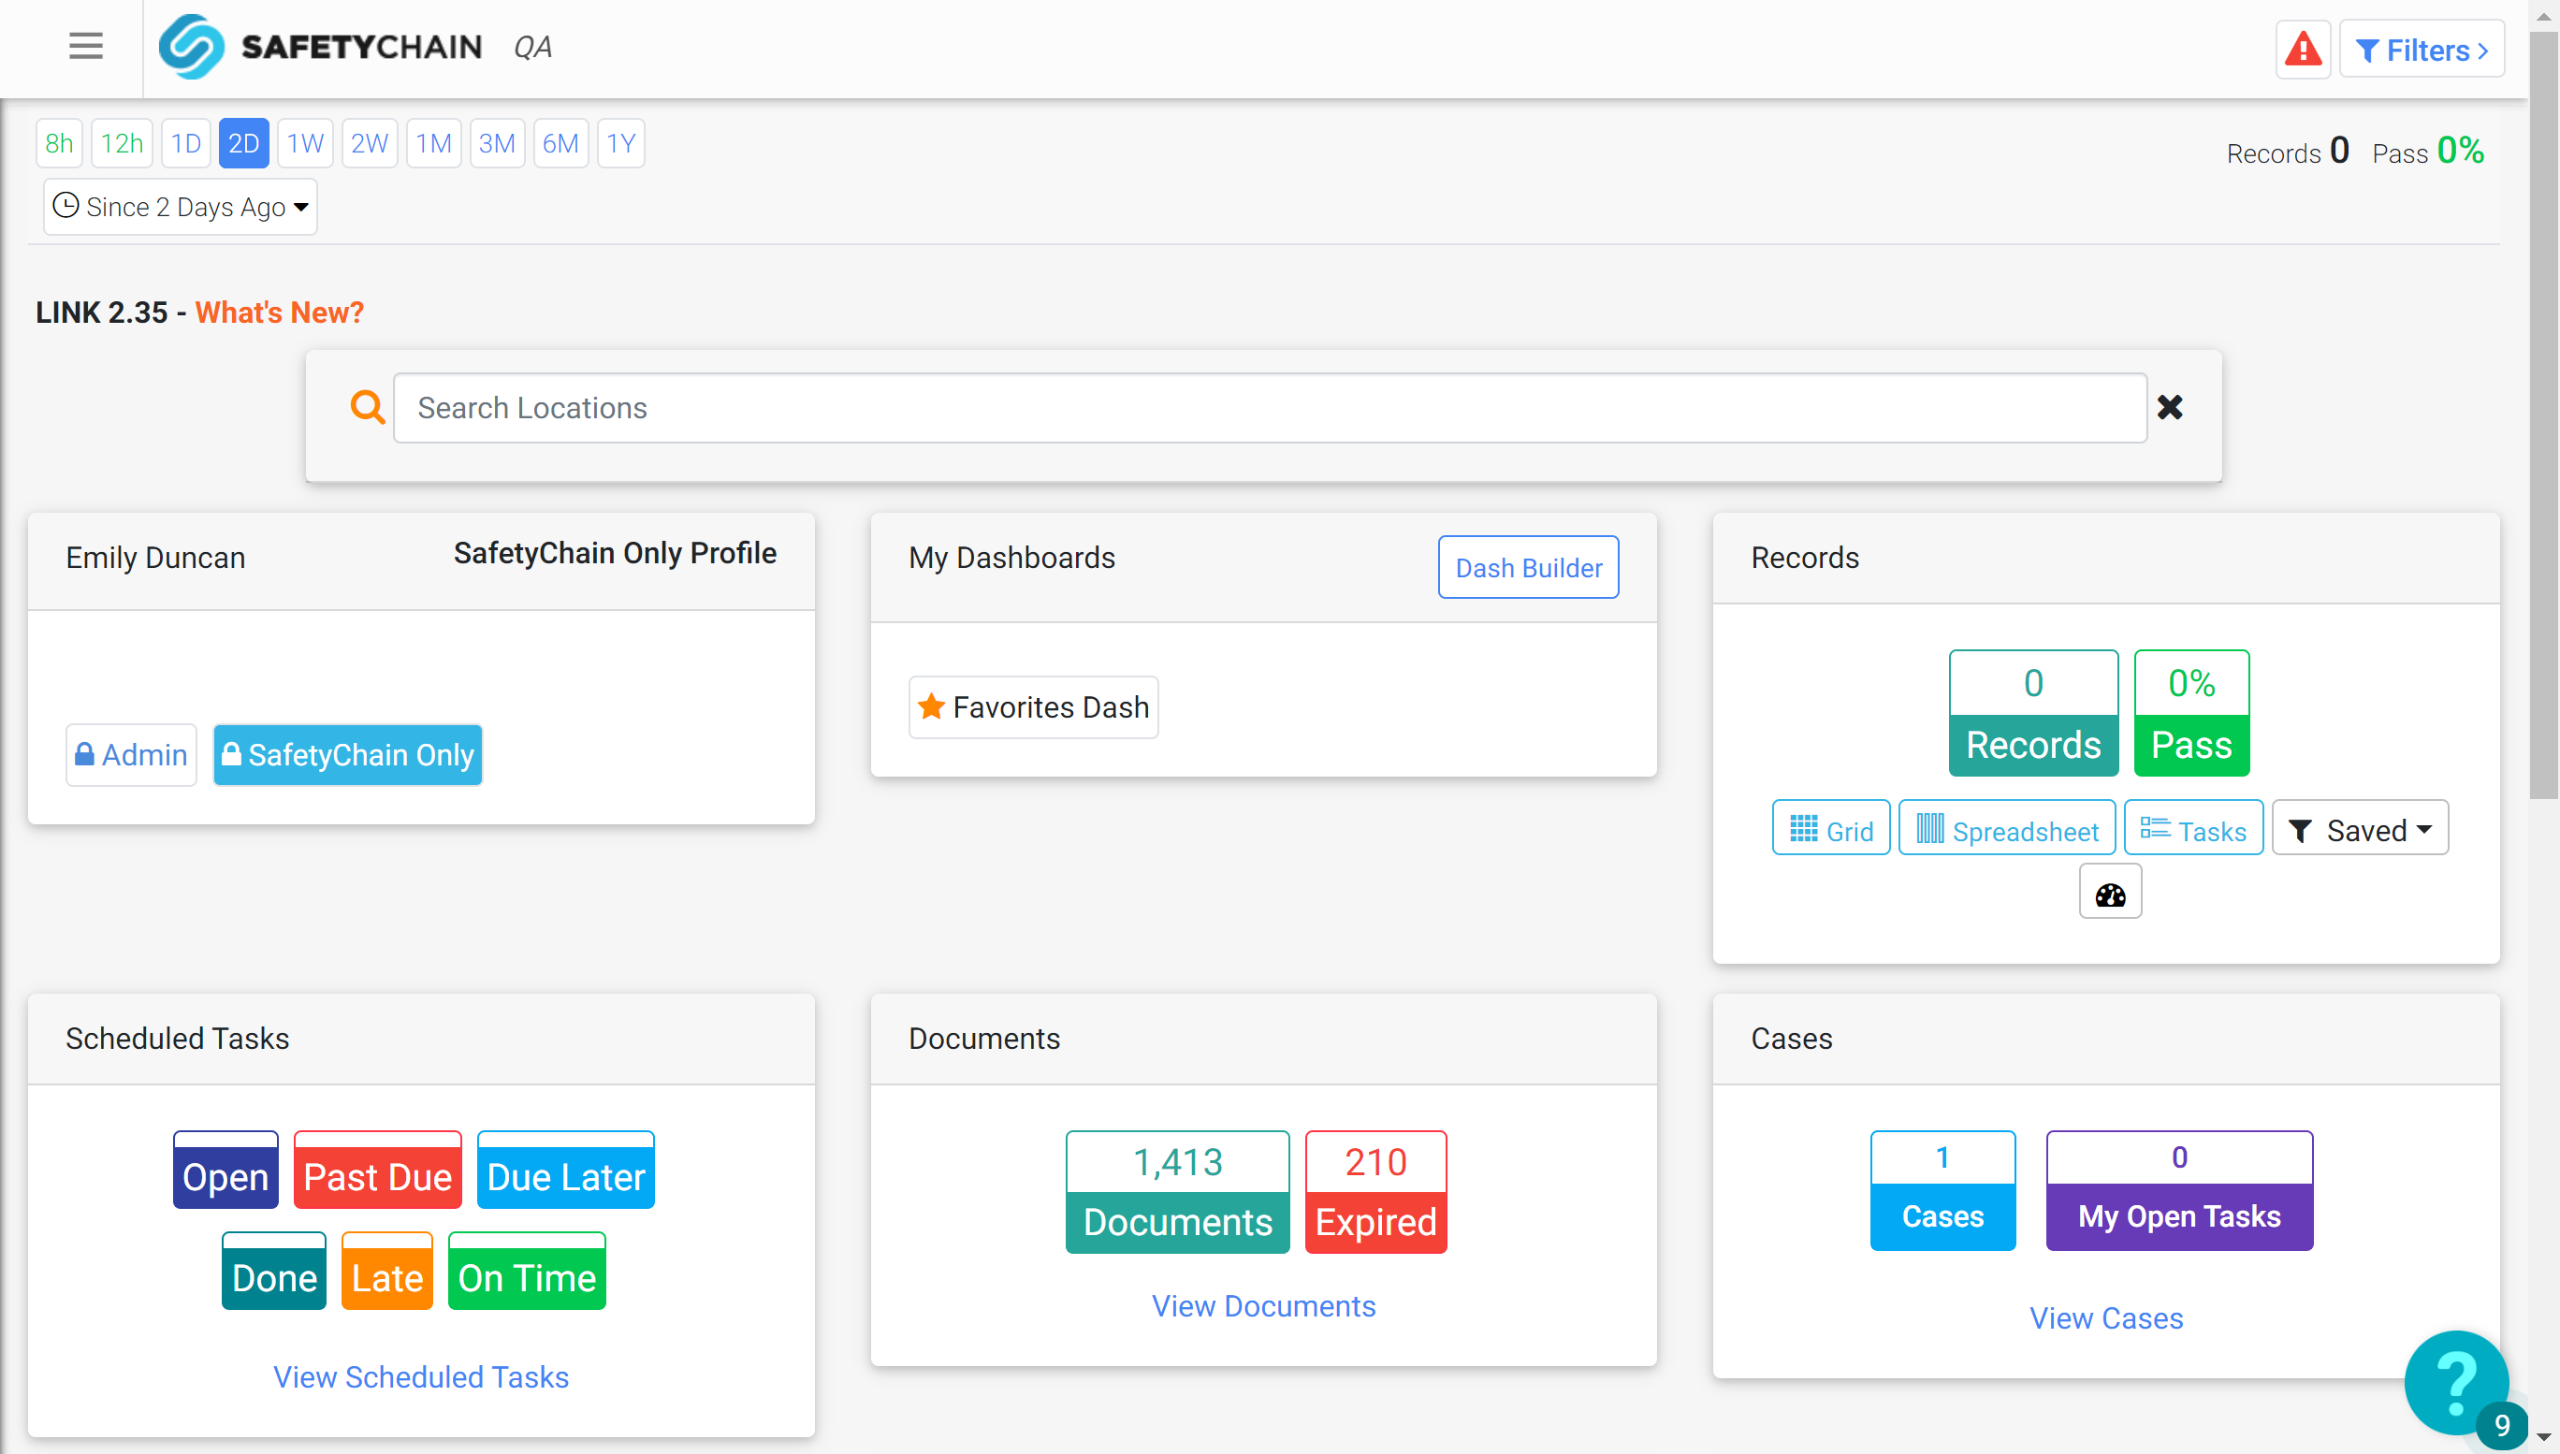Switch time range to 8h

(59, 143)
